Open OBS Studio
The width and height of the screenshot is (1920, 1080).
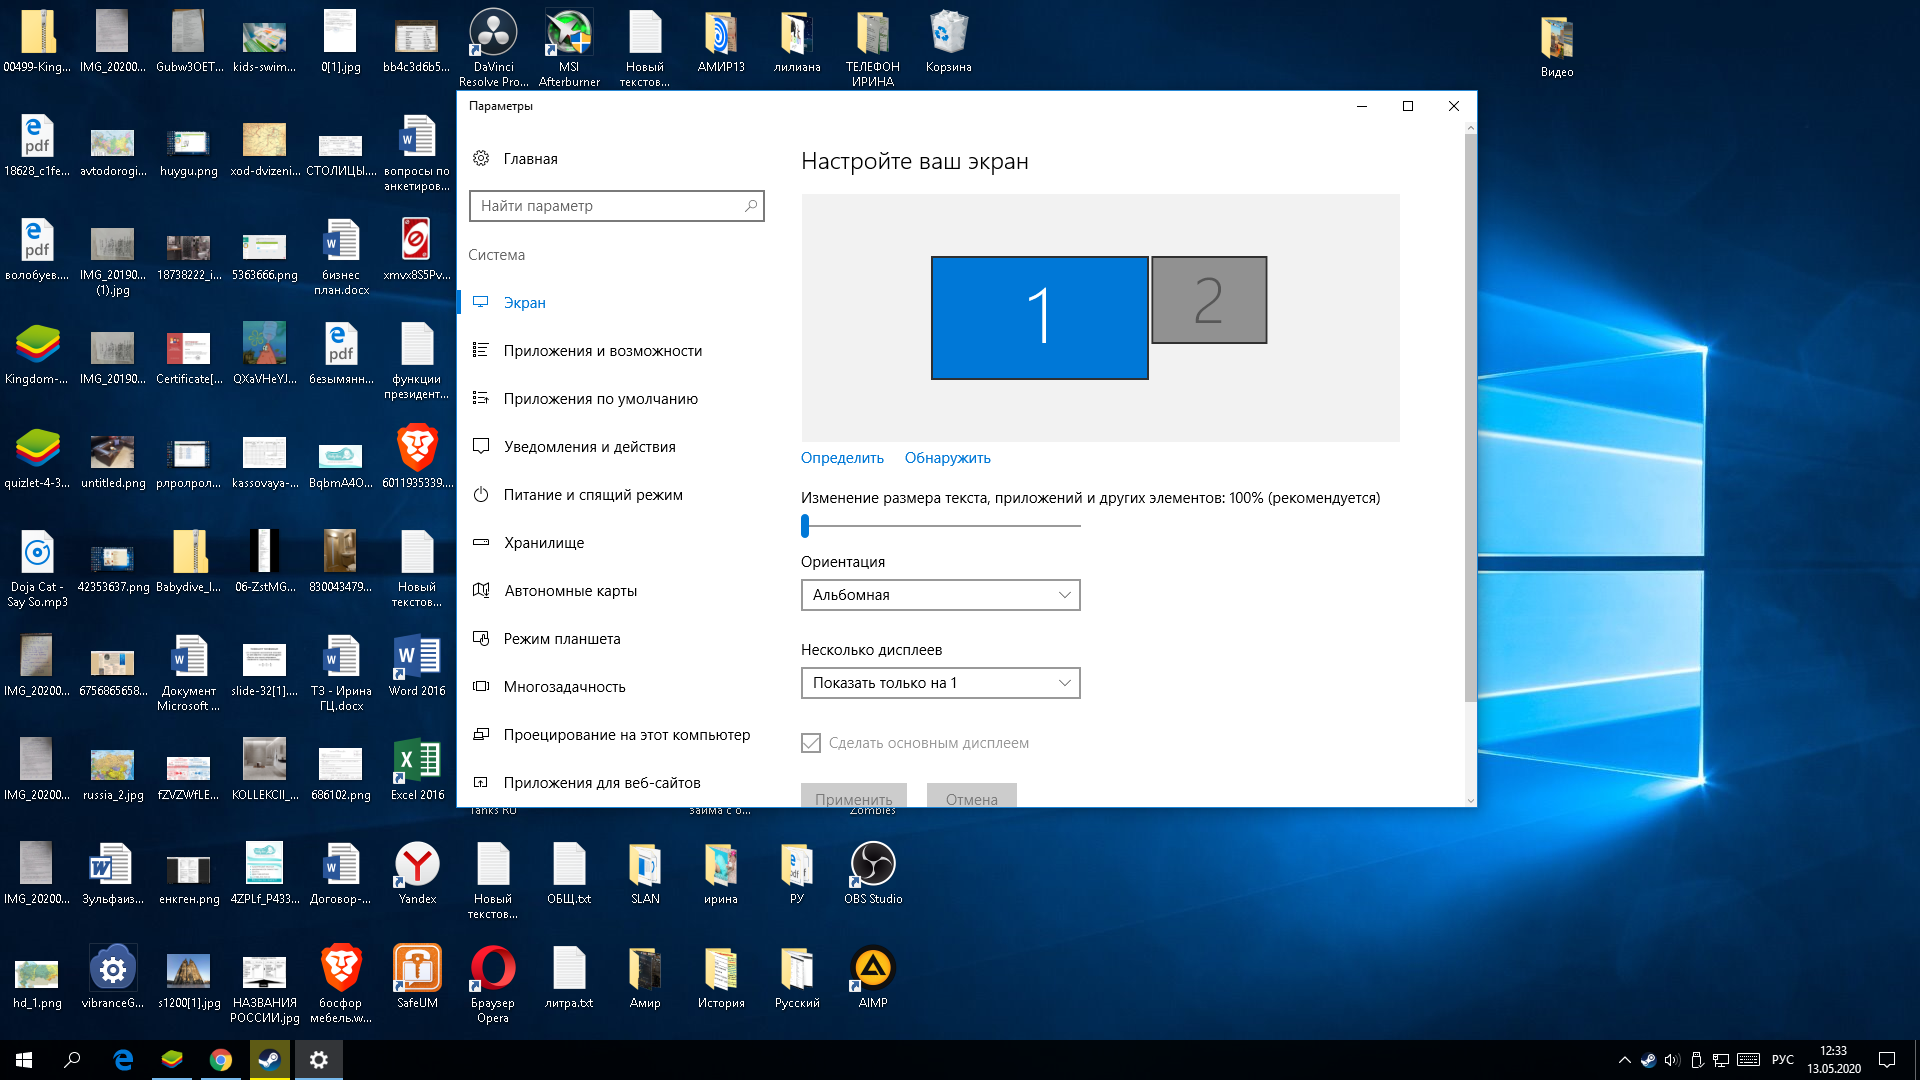click(x=870, y=862)
